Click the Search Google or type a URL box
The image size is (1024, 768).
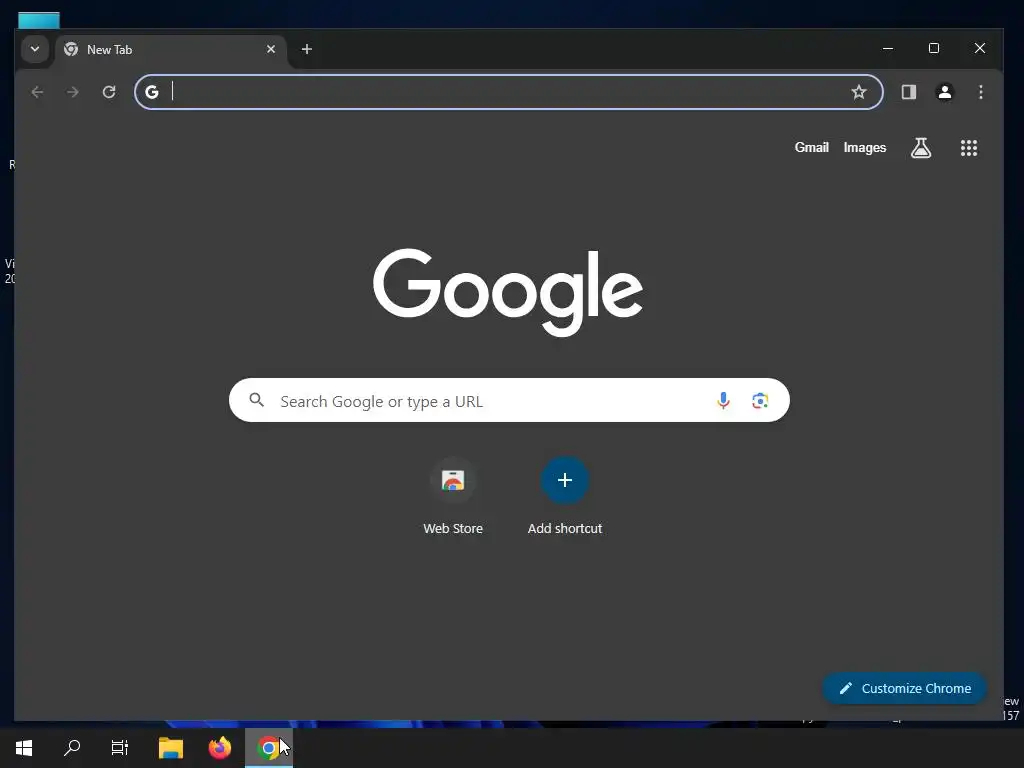coord(509,400)
